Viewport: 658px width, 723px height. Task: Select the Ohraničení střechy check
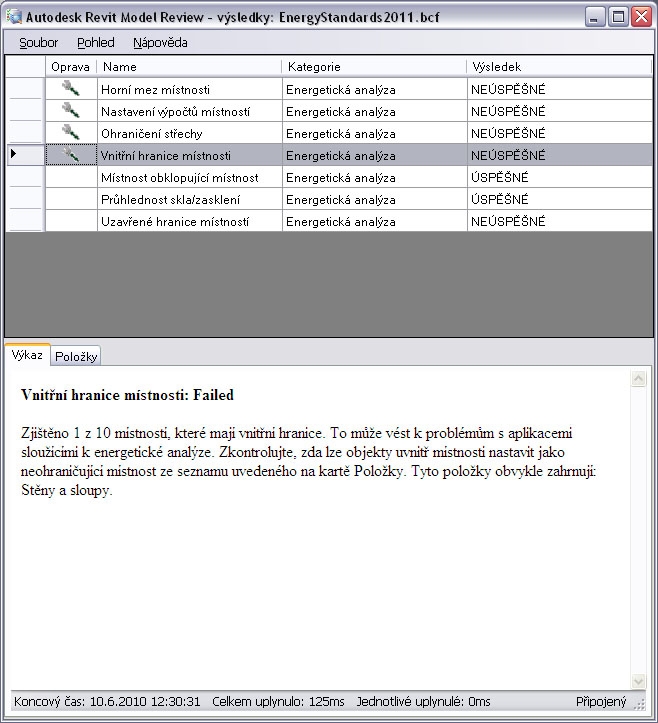point(190,134)
